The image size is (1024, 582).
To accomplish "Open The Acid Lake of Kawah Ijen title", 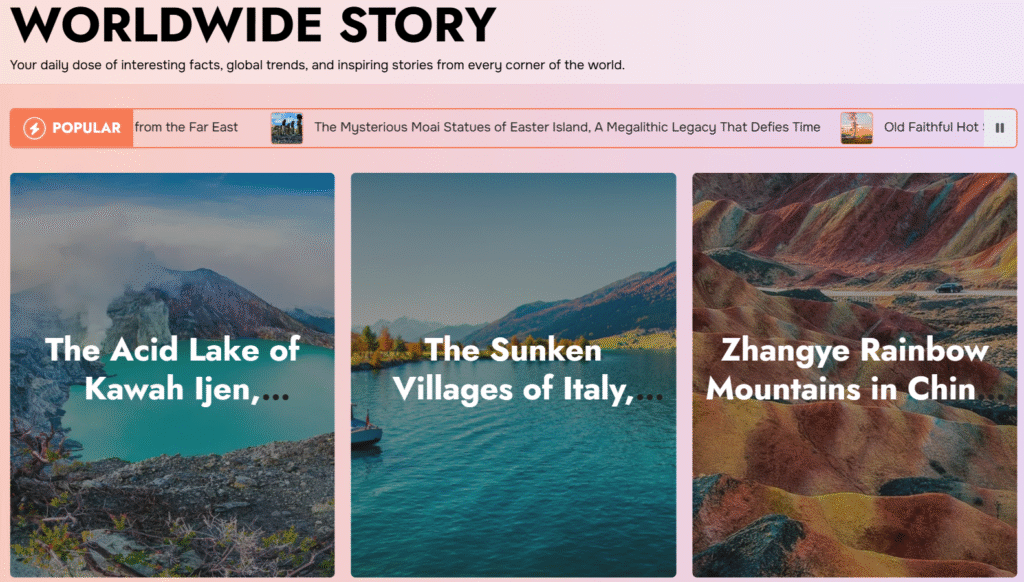I will click(172, 370).
